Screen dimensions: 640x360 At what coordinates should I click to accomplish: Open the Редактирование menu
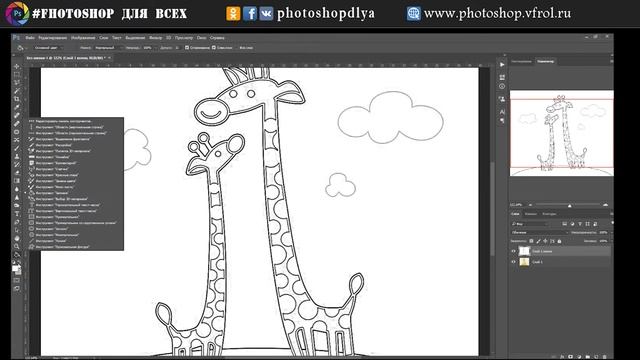point(53,38)
